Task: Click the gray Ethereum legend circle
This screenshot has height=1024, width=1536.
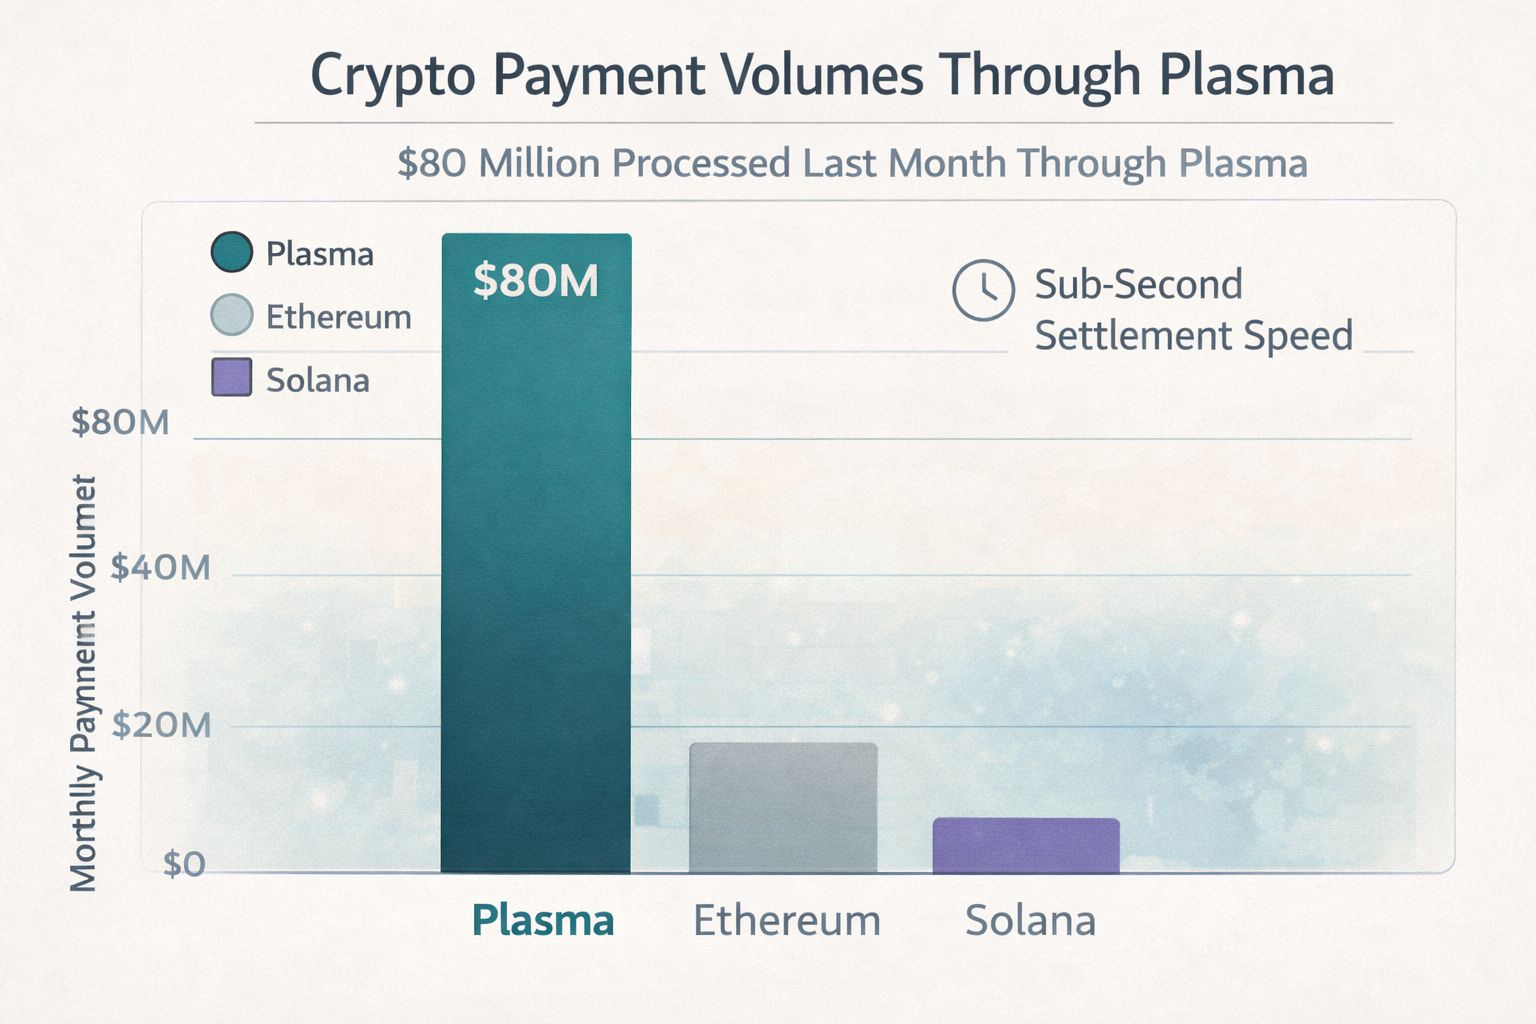Action: click(x=231, y=315)
